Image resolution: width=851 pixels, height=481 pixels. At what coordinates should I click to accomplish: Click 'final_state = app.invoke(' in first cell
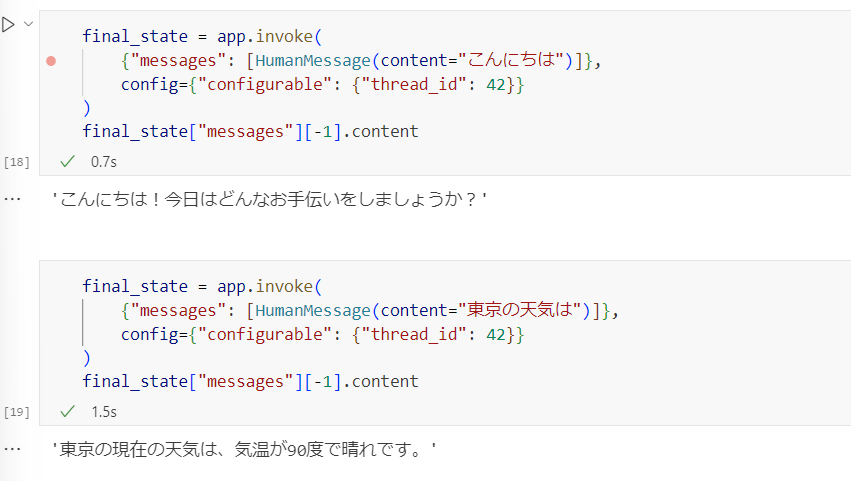point(202,36)
